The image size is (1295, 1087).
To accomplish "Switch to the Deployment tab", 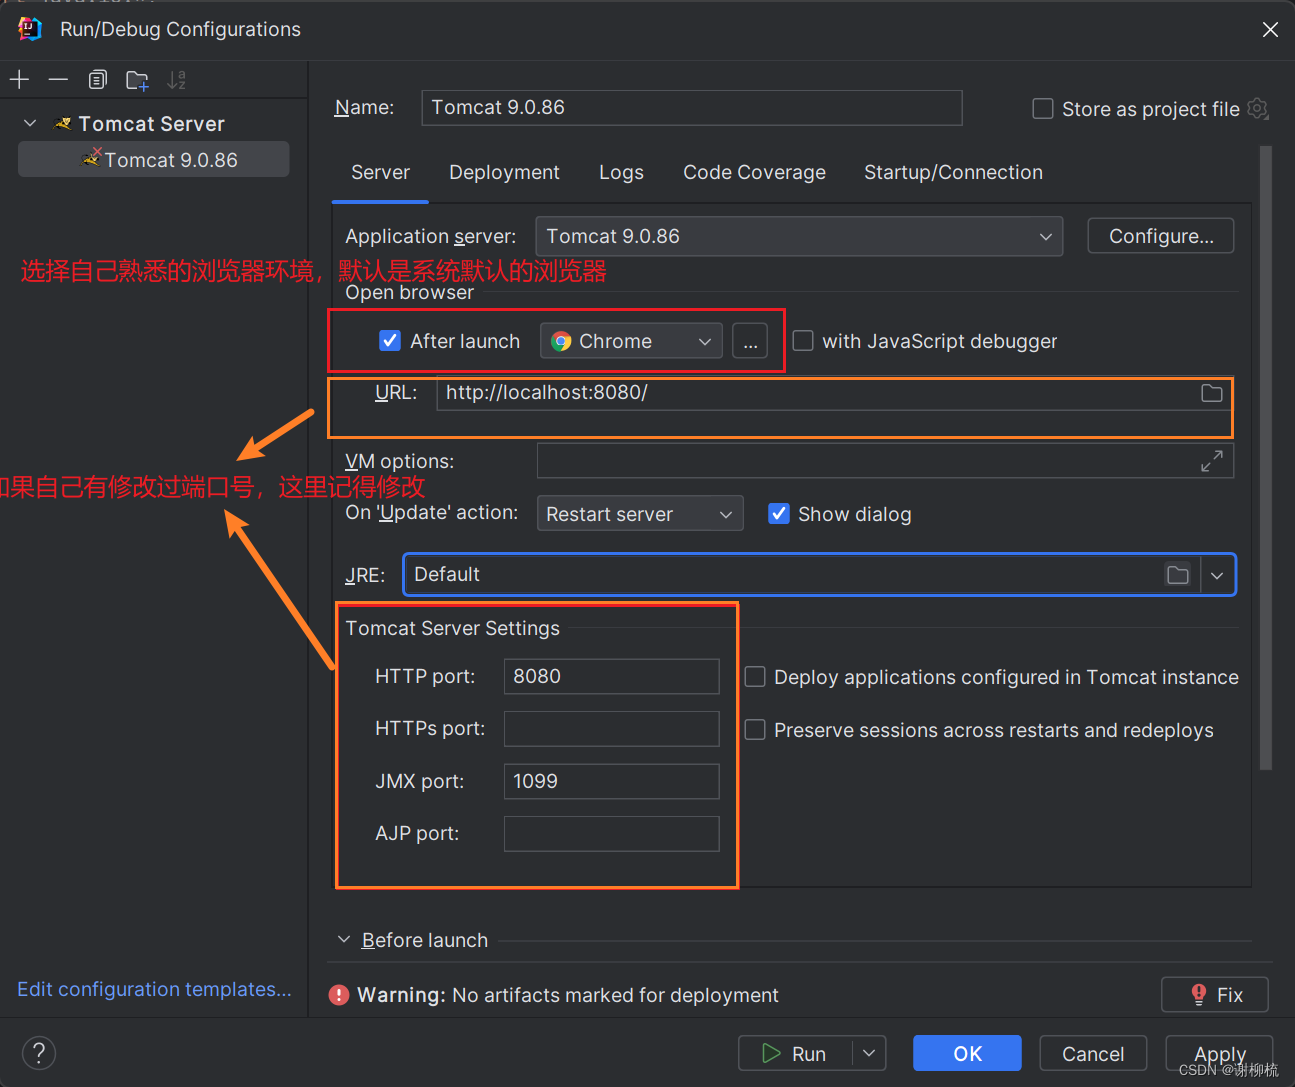I will click(x=504, y=172).
